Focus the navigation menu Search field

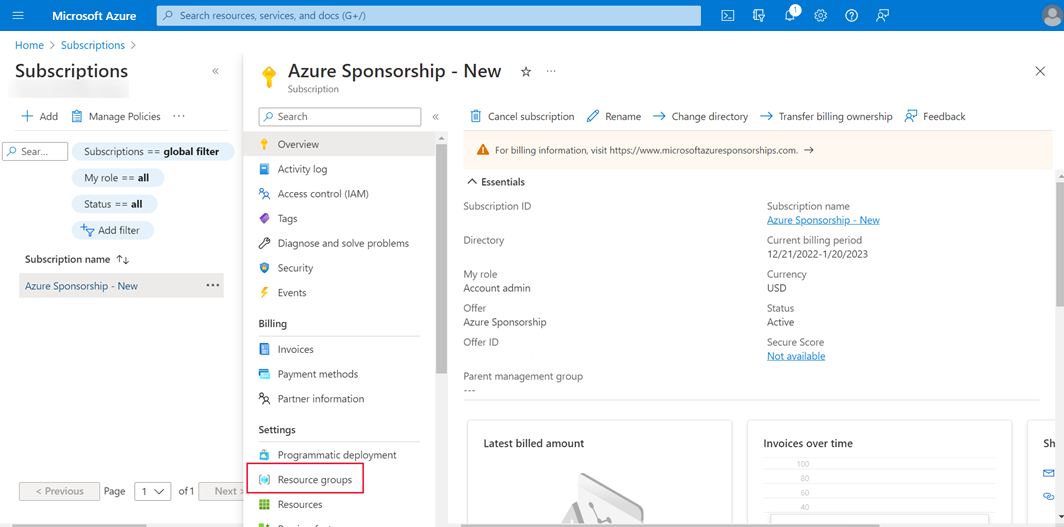click(340, 117)
